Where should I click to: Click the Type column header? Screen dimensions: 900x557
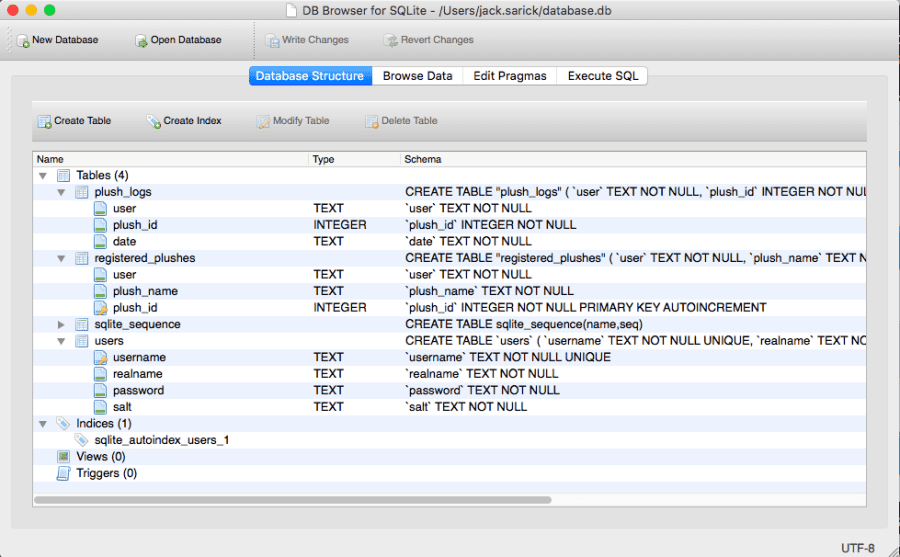(354, 160)
